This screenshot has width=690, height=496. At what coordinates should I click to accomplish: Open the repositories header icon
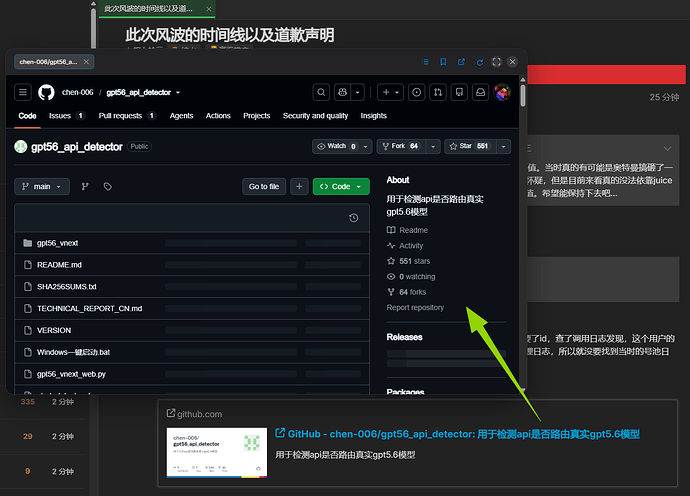coord(459,92)
